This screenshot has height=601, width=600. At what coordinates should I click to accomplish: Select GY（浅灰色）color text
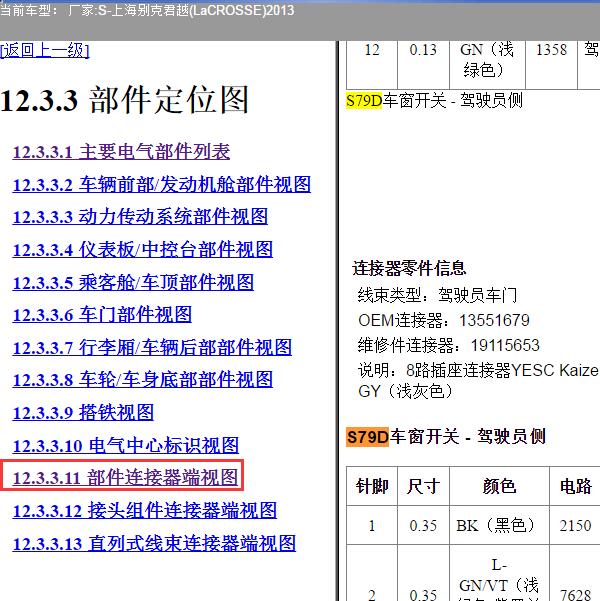(x=406, y=391)
